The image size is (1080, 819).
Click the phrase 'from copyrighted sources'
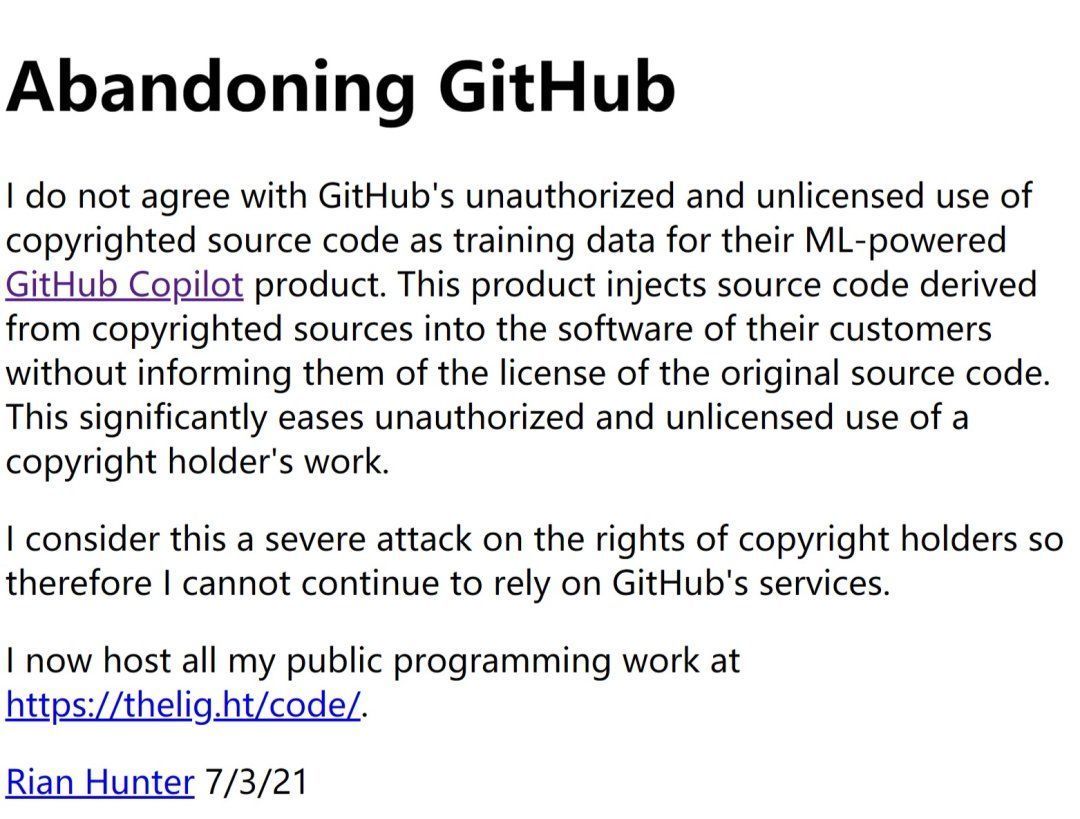[210, 329]
